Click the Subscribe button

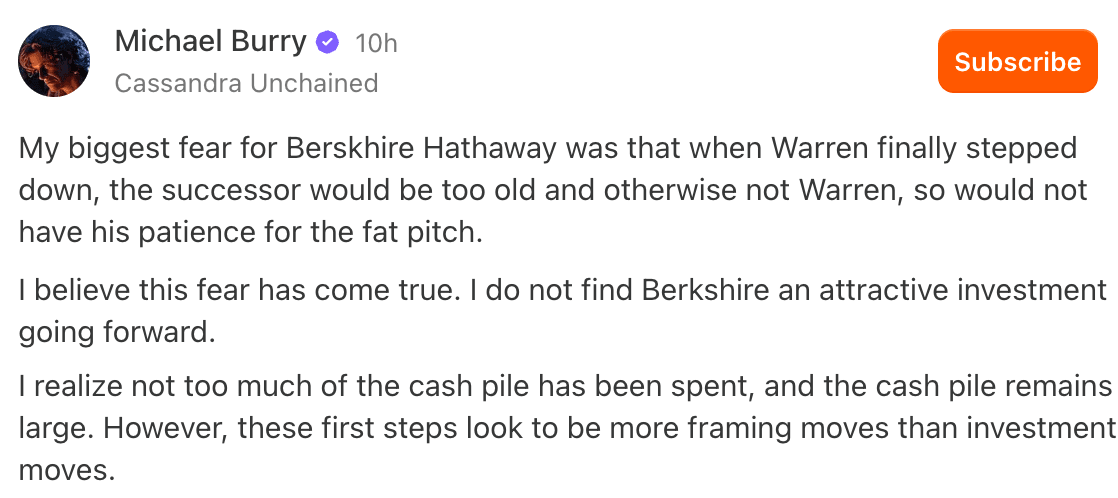[x=1017, y=61]
